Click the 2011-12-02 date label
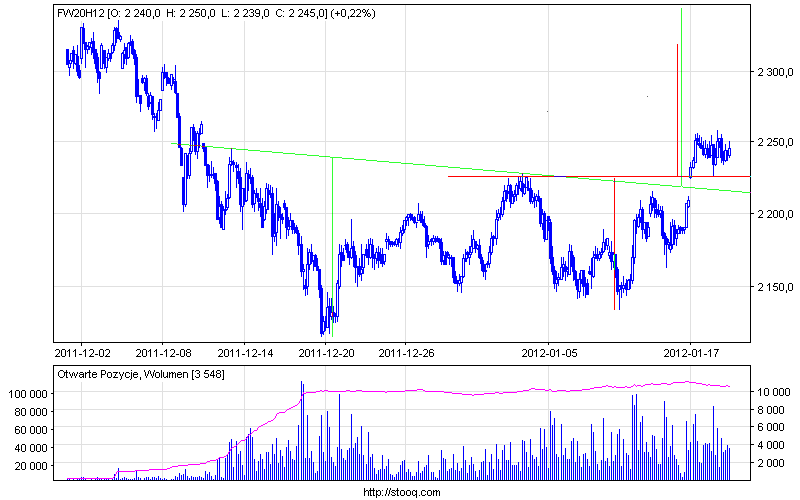800x500 pixels. click(x=82, y=353)
